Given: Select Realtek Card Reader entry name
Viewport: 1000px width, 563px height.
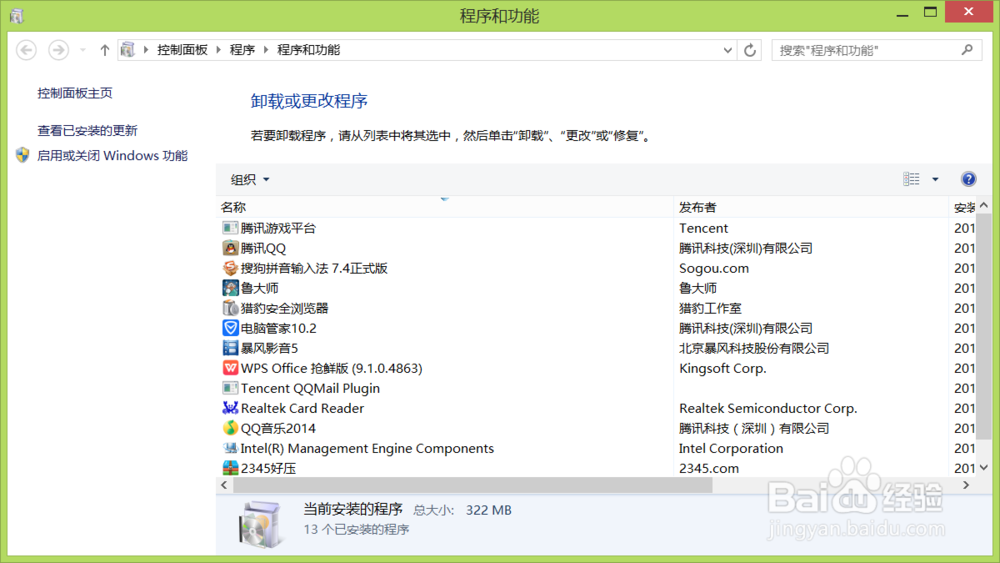Looking at the screenshot, I should coord(302,408).
